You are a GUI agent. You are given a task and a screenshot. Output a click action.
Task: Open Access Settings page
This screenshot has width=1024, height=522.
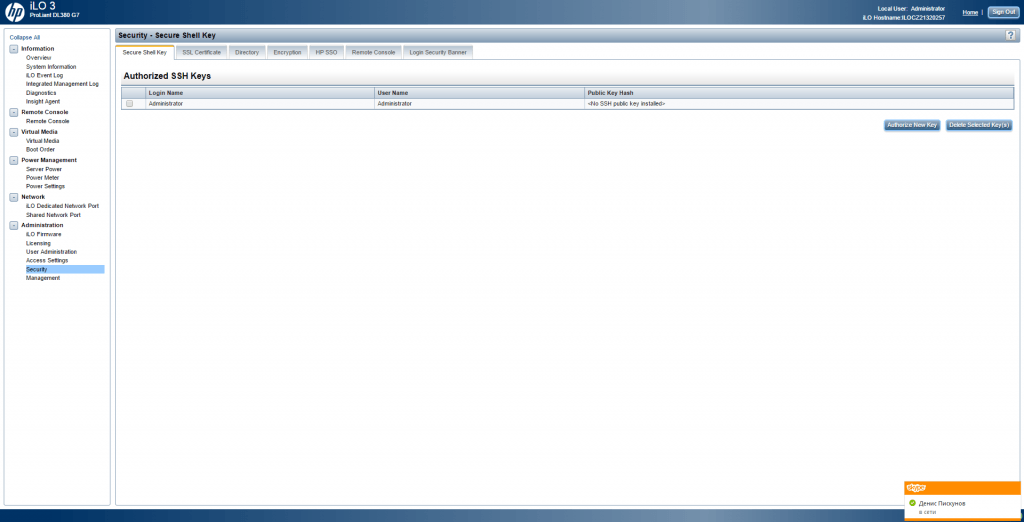point(47,260)
